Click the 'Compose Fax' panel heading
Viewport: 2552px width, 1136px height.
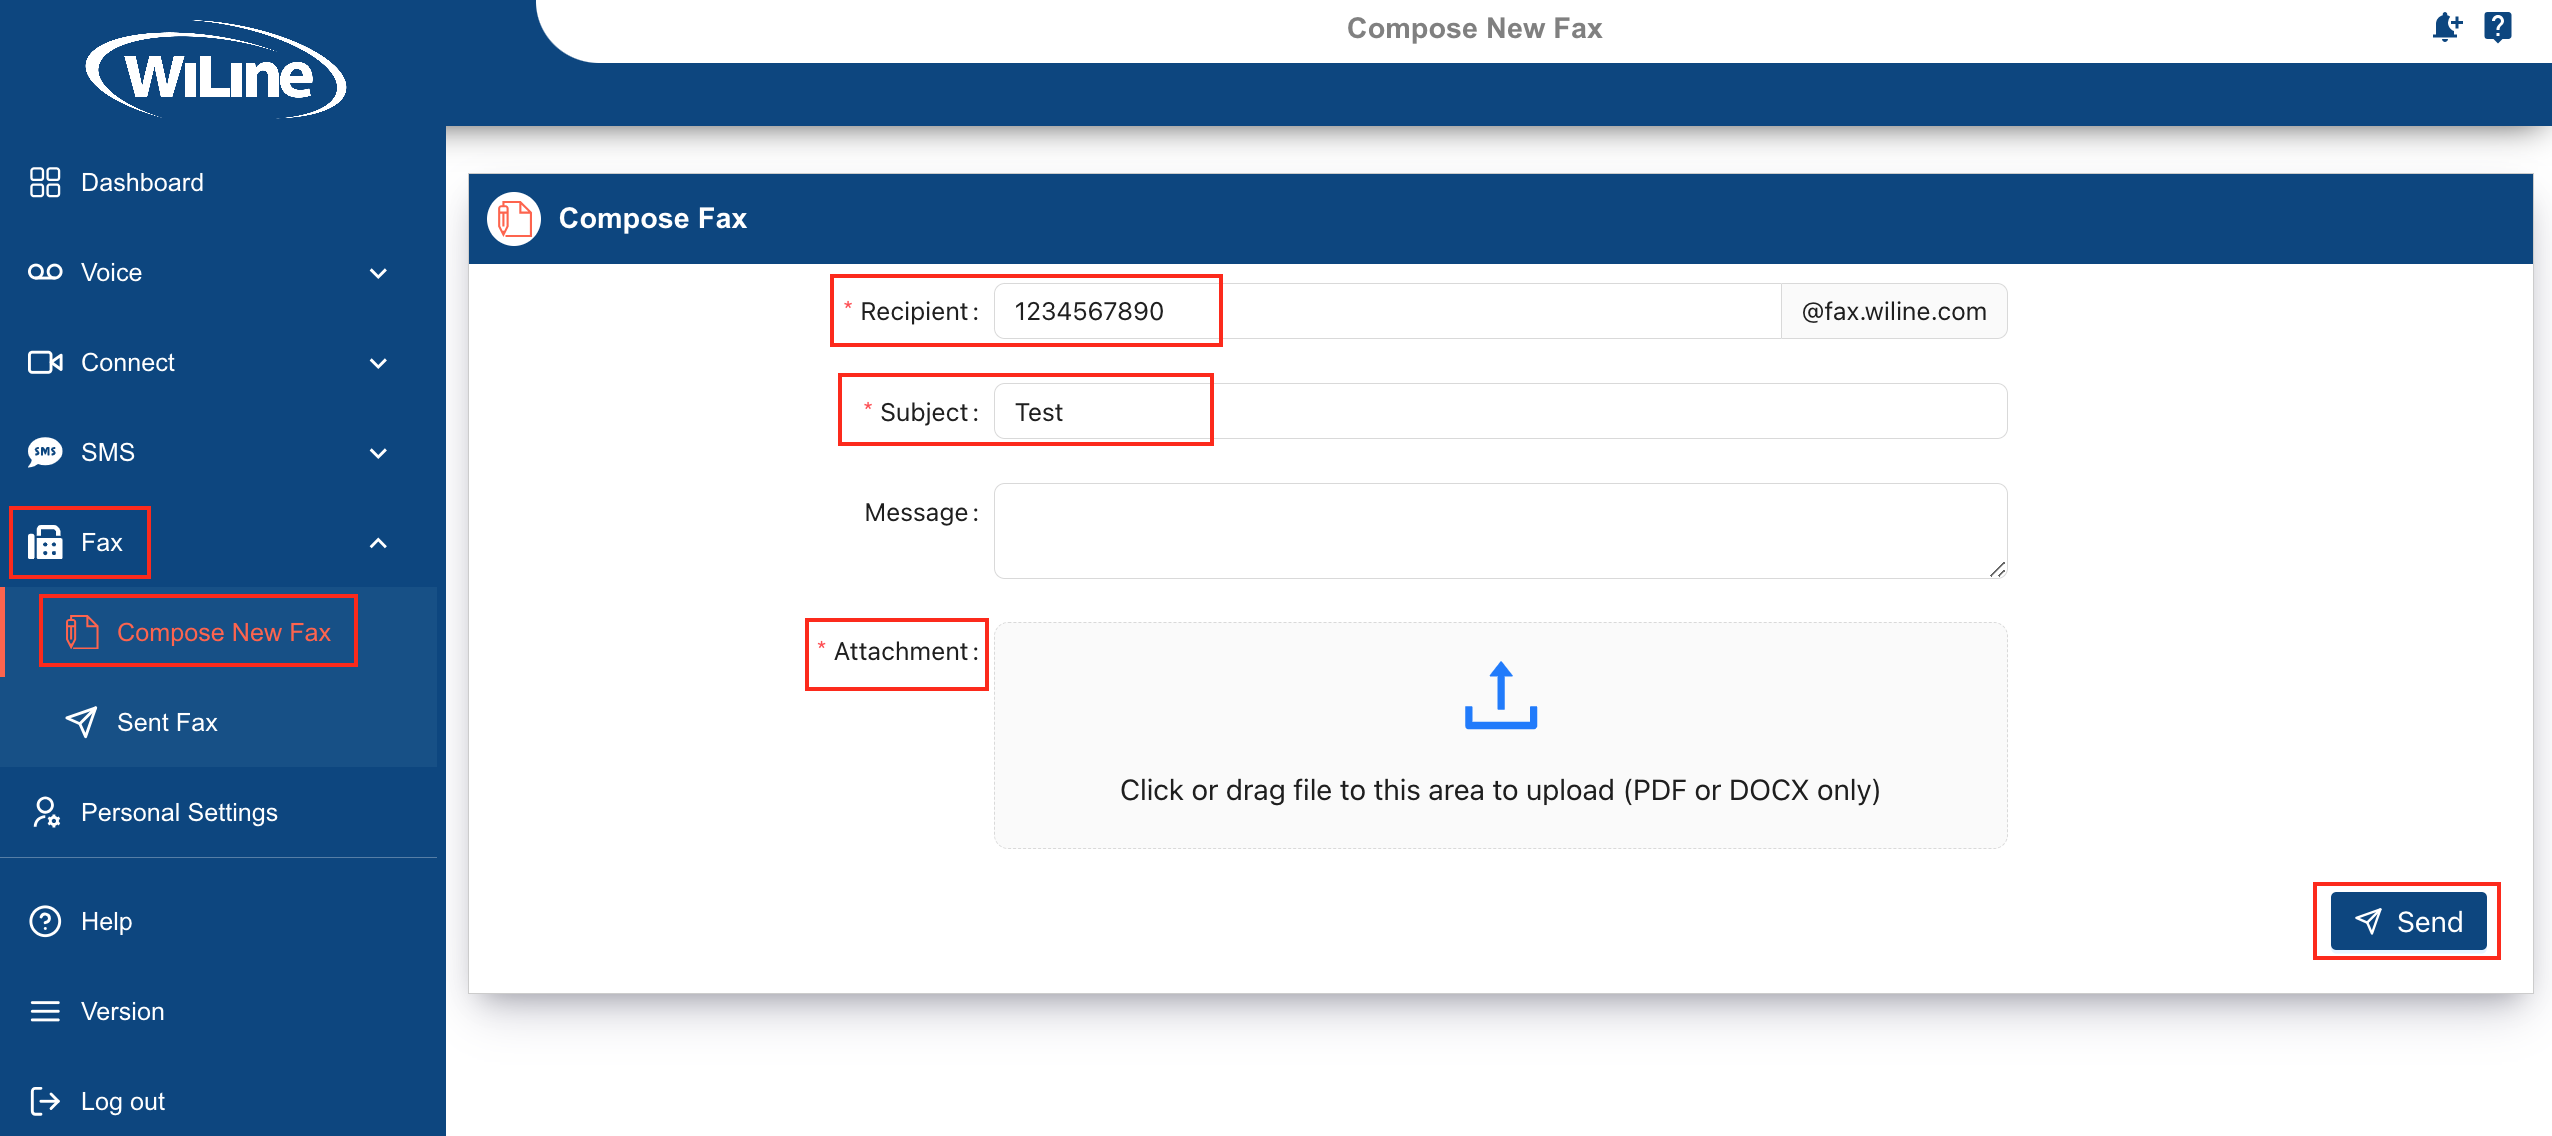(x=653, y=218)
